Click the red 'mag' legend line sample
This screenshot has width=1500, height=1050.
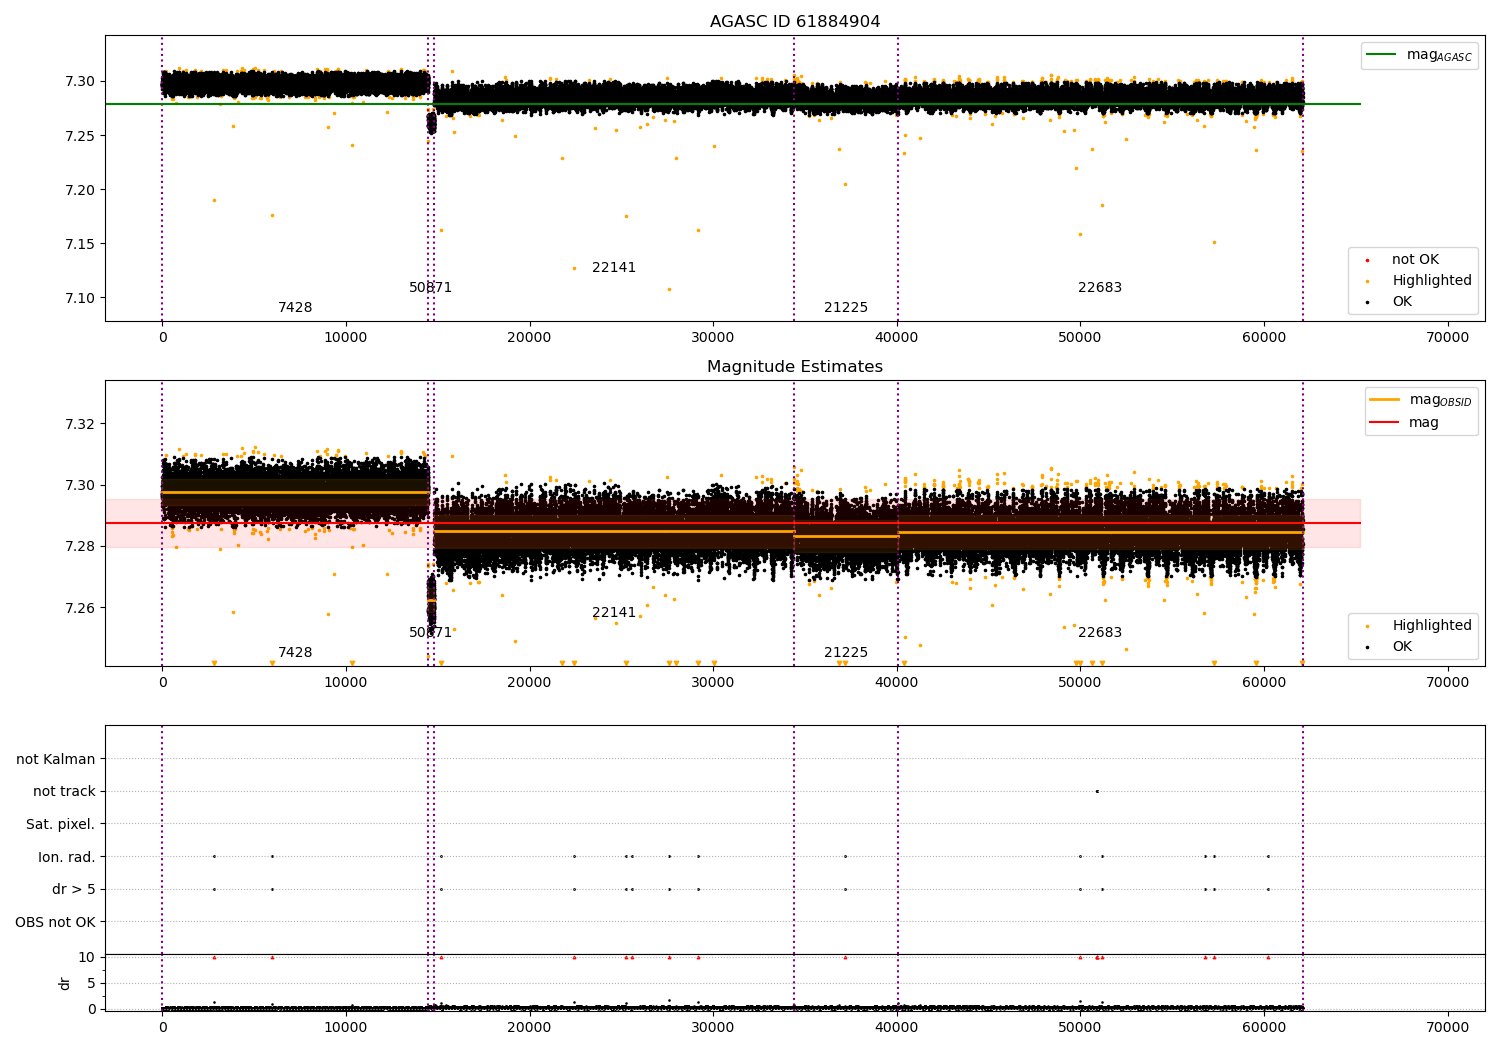[x=1385, y=423]
